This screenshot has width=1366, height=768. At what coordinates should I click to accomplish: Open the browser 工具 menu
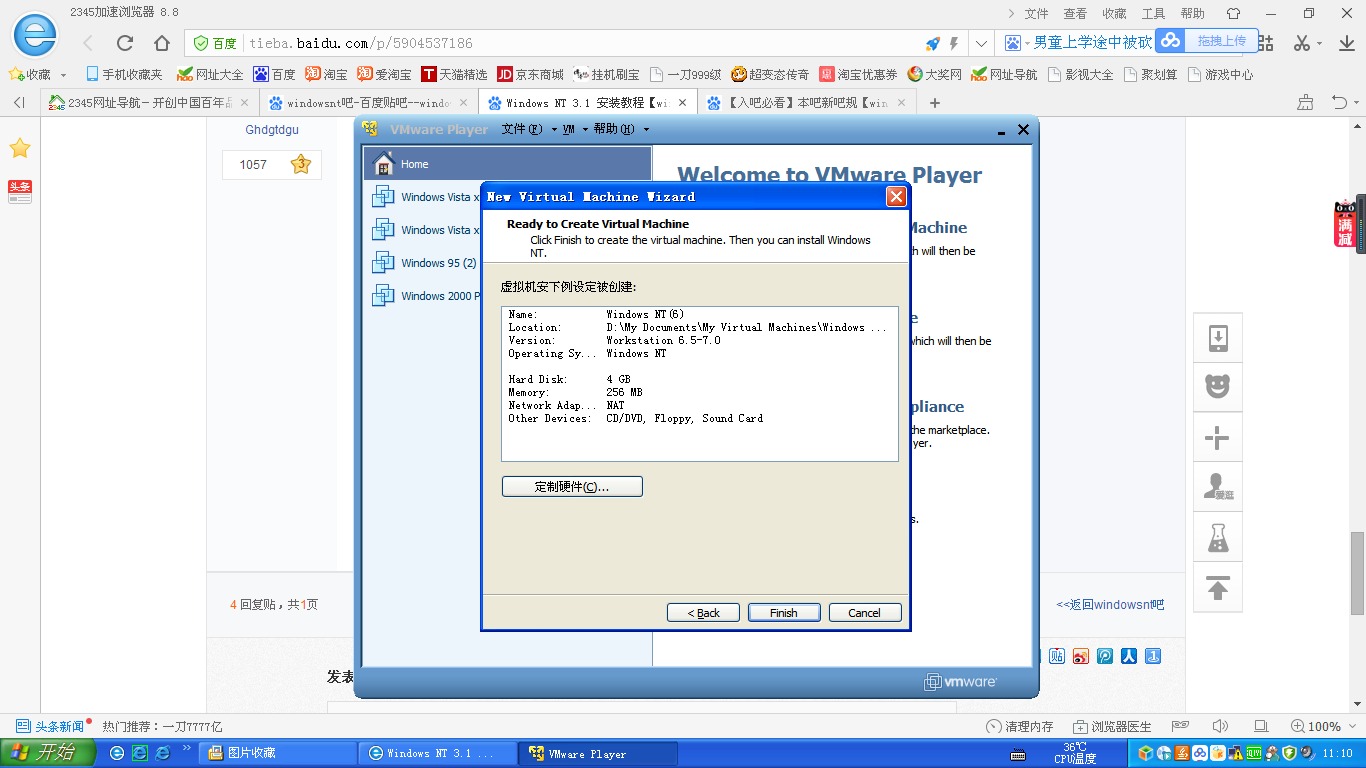(1154, 14)
